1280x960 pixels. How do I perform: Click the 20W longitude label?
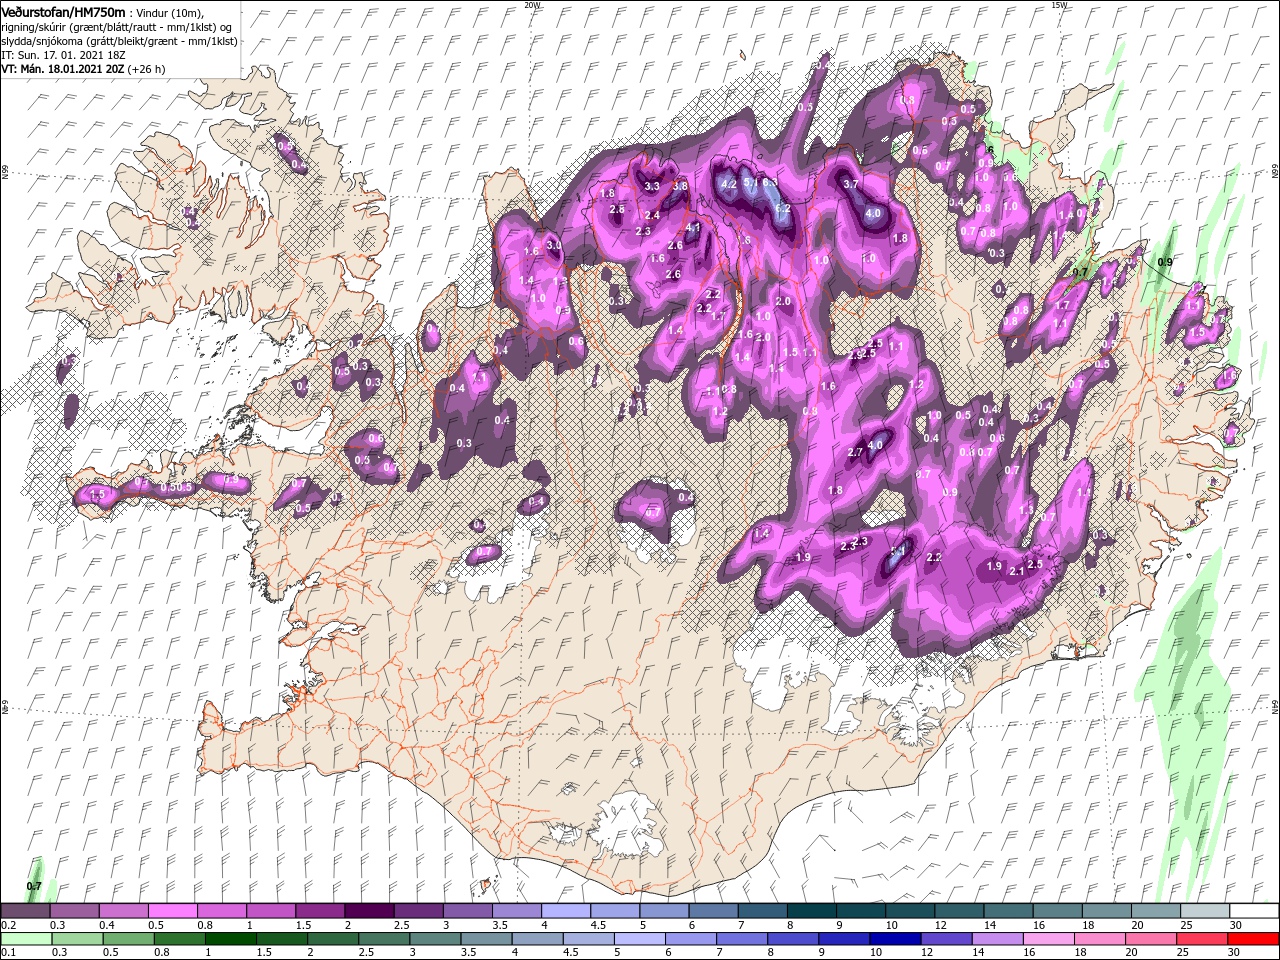pyautogui.click(x=532, y=5)
